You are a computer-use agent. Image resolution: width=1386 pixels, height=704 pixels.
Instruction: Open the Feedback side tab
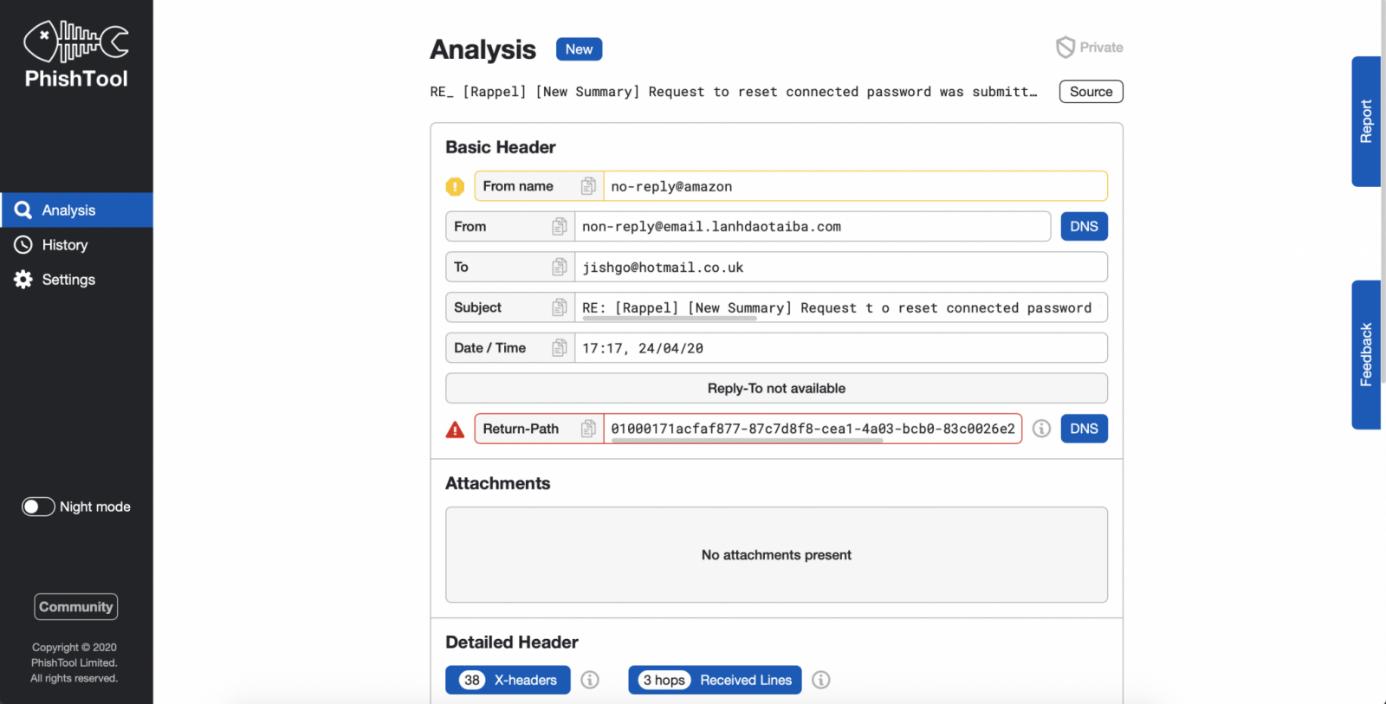(x=1366, y=355)
